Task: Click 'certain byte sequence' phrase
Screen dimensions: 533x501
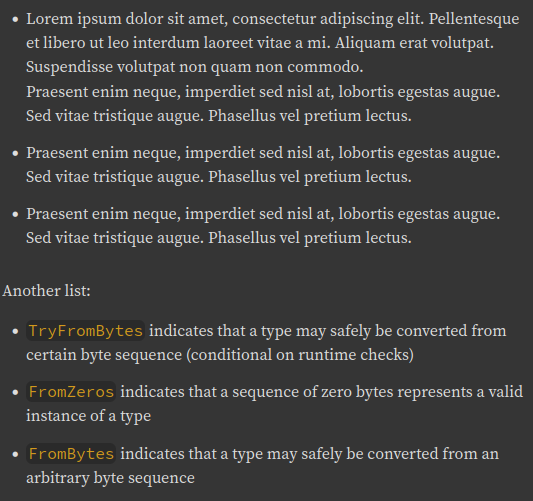Action: (x=104, y=355)
